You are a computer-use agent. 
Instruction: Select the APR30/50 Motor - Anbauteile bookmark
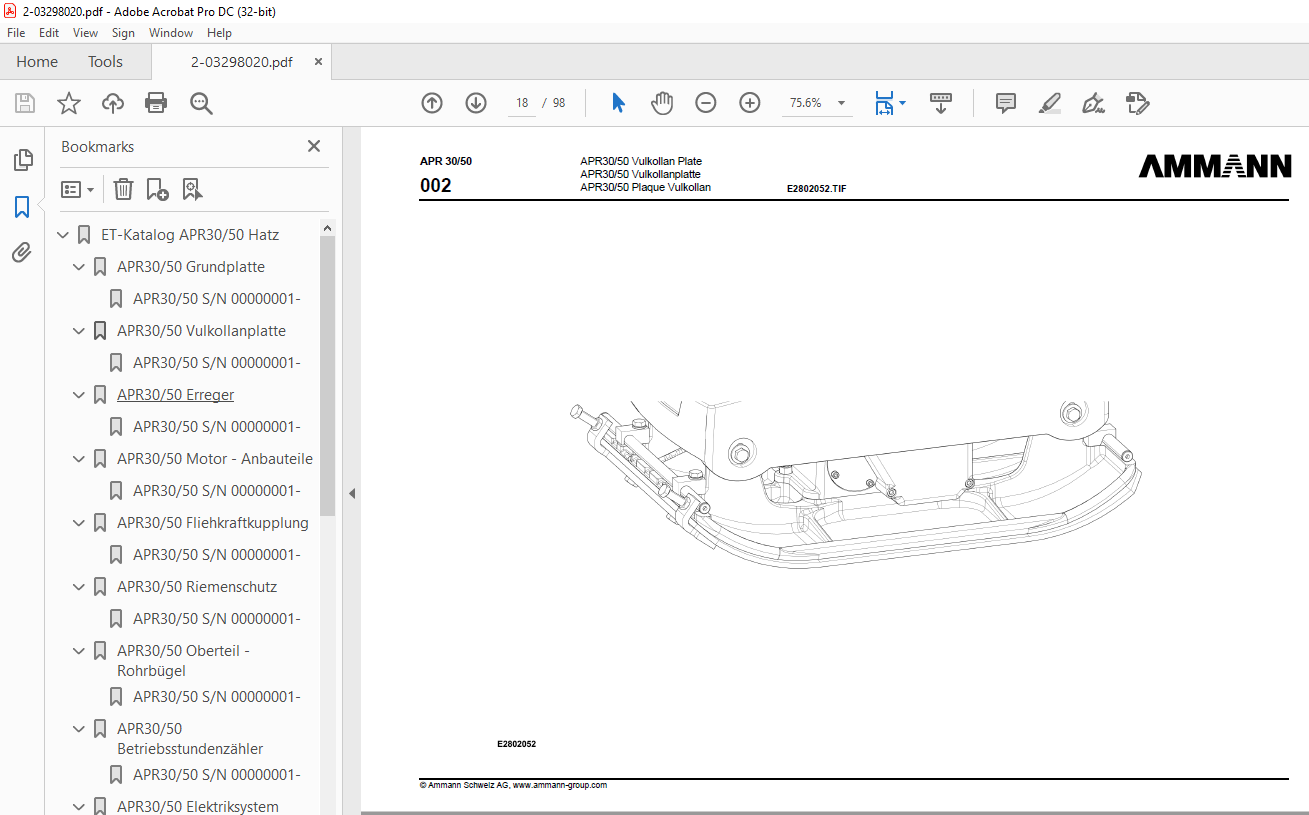[215, 459]
